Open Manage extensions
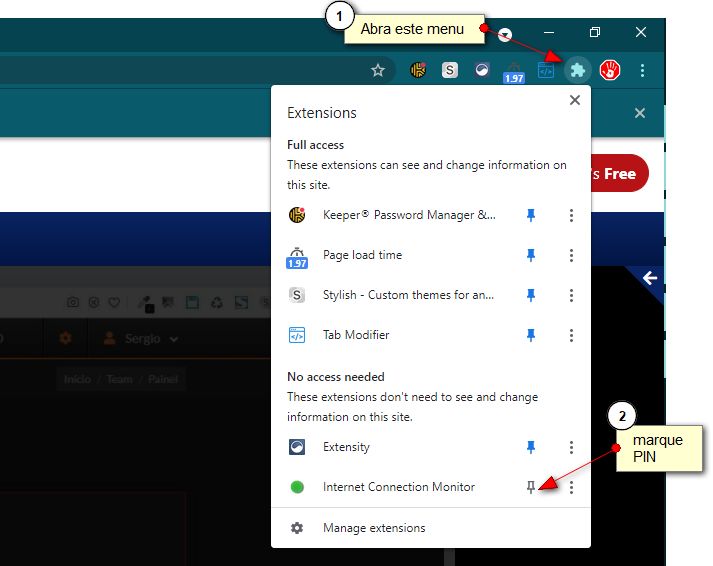Image resolution: width=713 pixels, height=566 pixels. 431,528
